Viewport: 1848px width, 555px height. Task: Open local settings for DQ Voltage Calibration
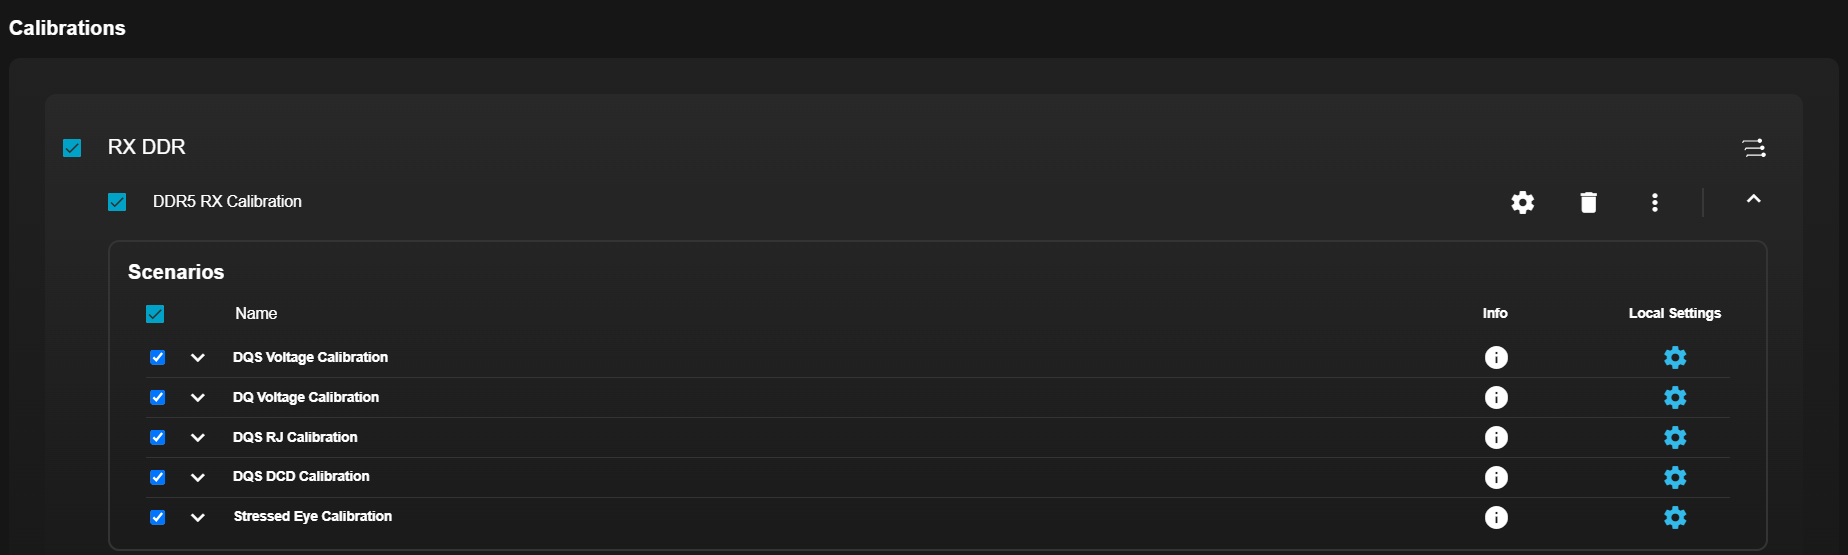[1675, 397]
